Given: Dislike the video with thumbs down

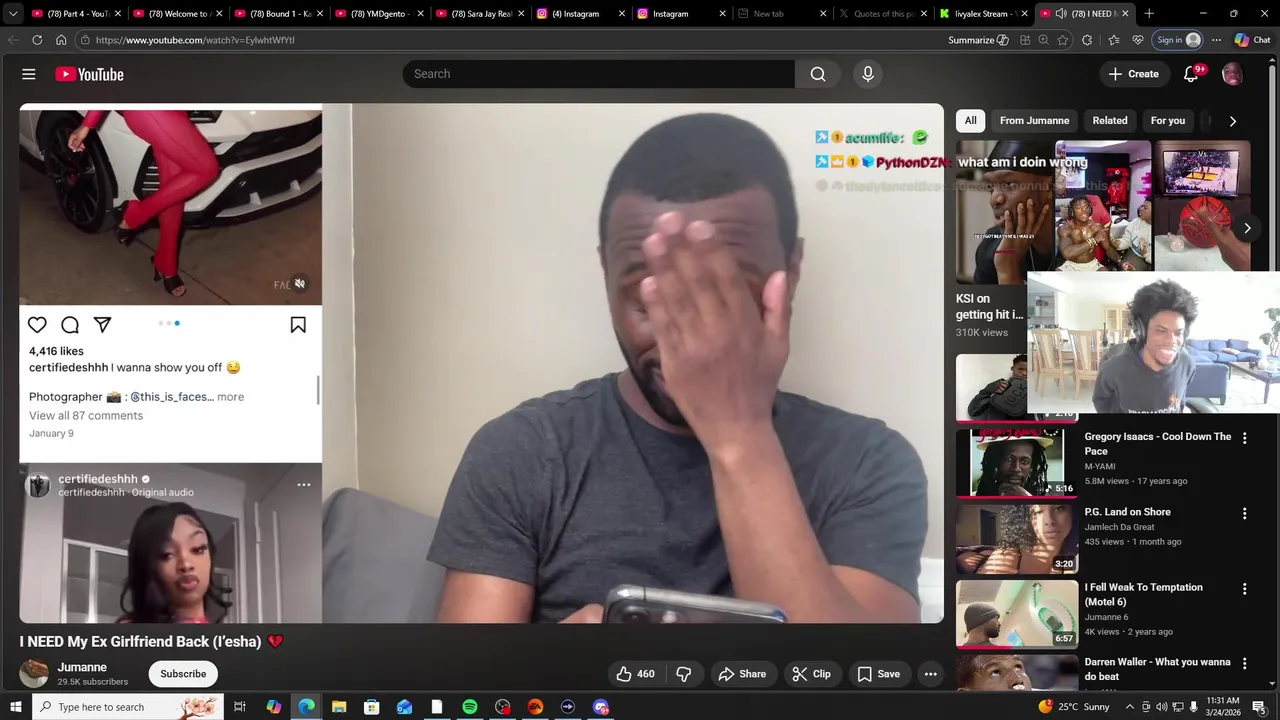Looking at the screenshot, I should coord(684,674).
